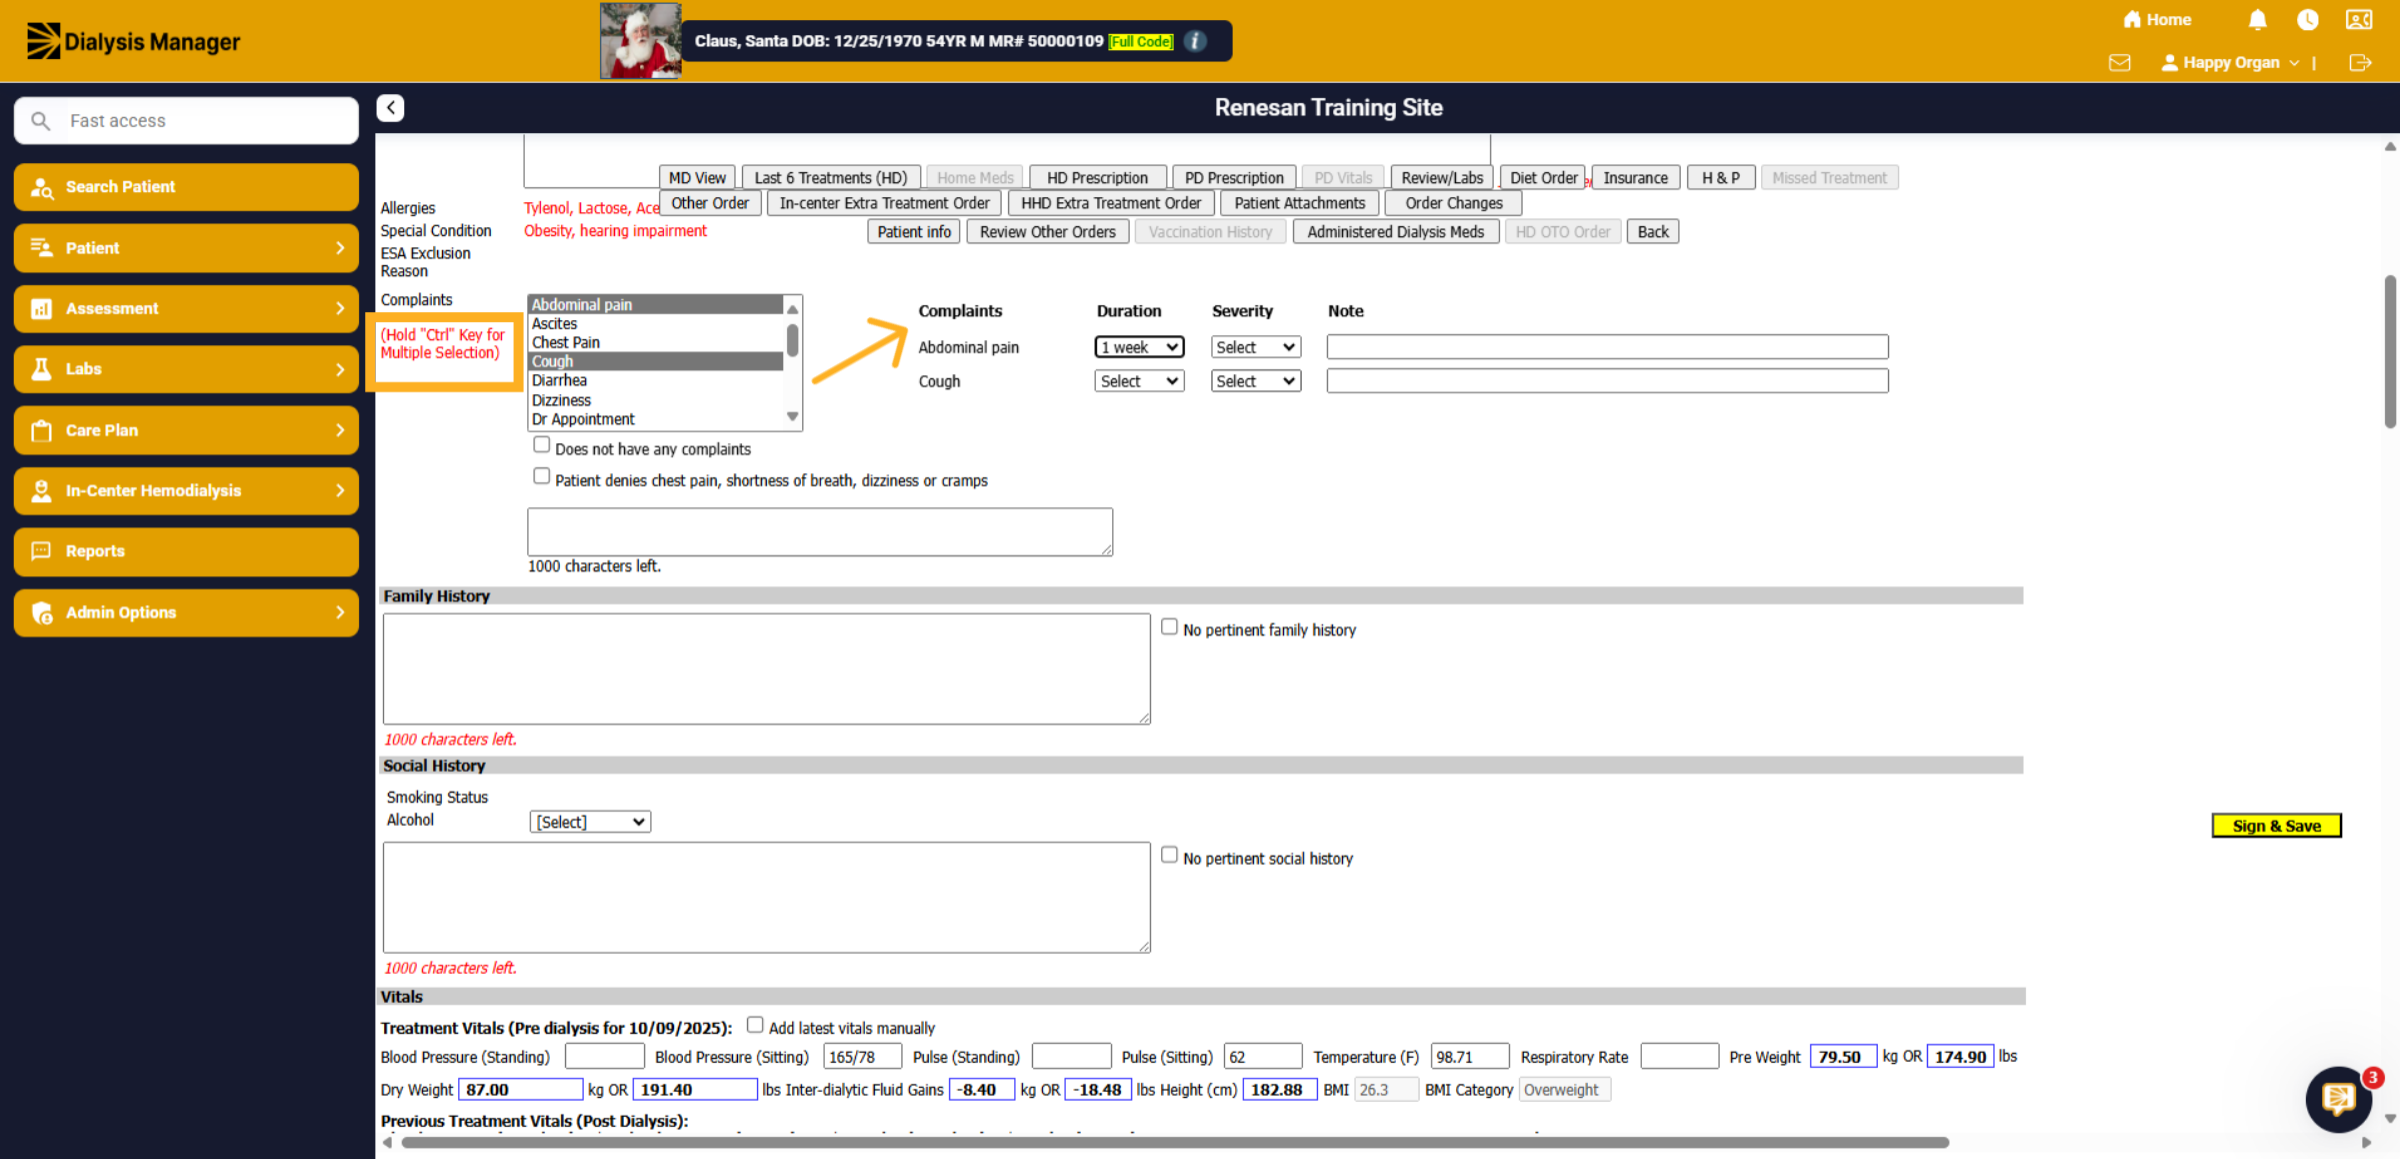
Task: Expand the Happy Organ user menu
Action: [x=2230, y=63]
